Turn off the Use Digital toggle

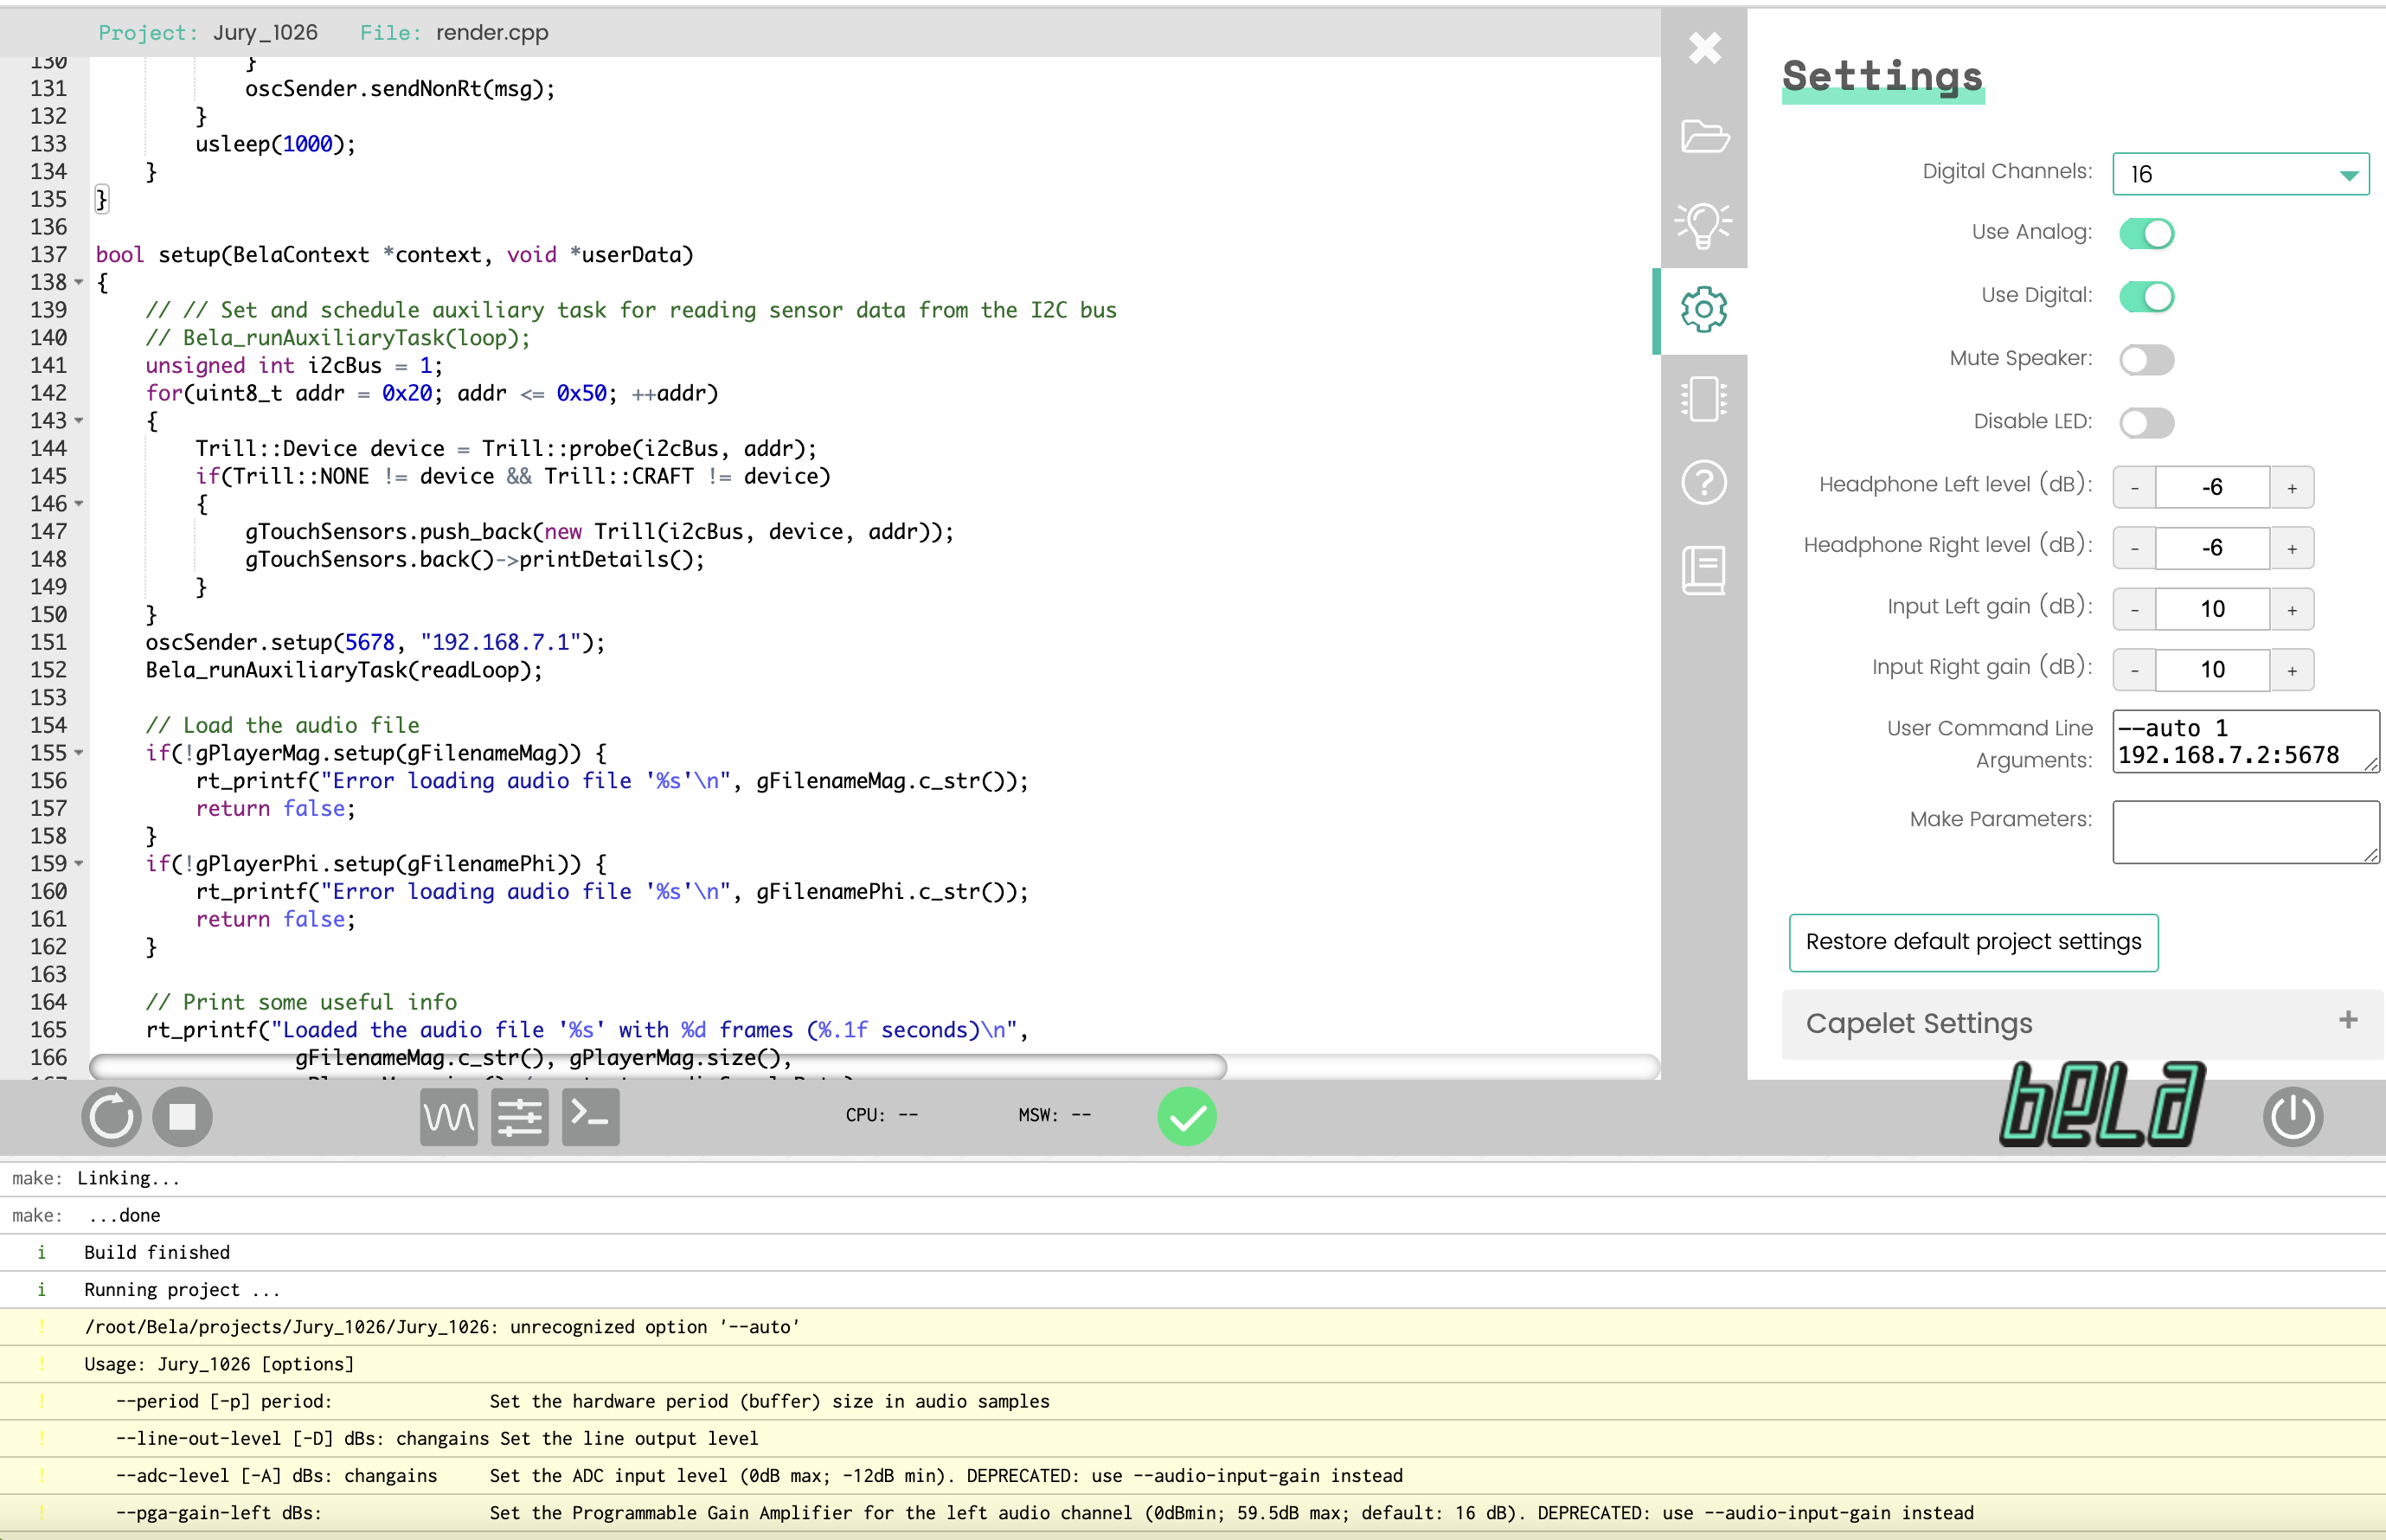coord(2146,297)
